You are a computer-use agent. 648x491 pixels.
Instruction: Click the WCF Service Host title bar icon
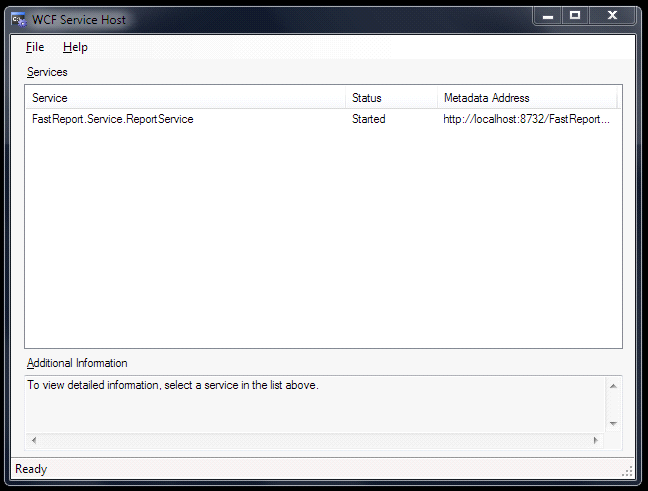tap(19, 19)
